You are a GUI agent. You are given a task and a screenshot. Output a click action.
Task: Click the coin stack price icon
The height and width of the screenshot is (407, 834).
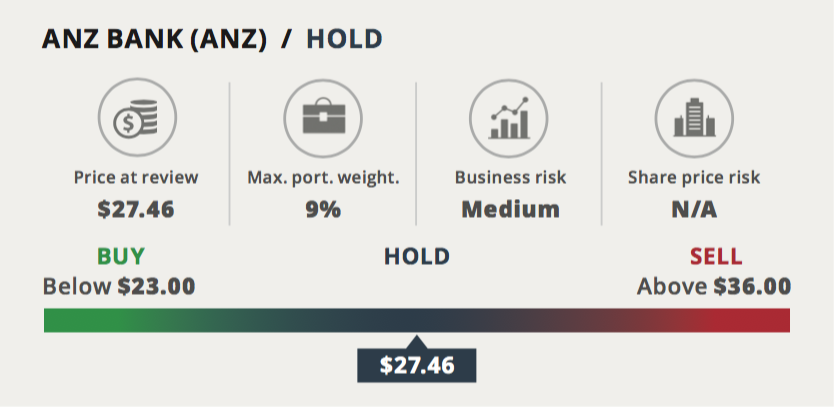[x=137, y=118]
